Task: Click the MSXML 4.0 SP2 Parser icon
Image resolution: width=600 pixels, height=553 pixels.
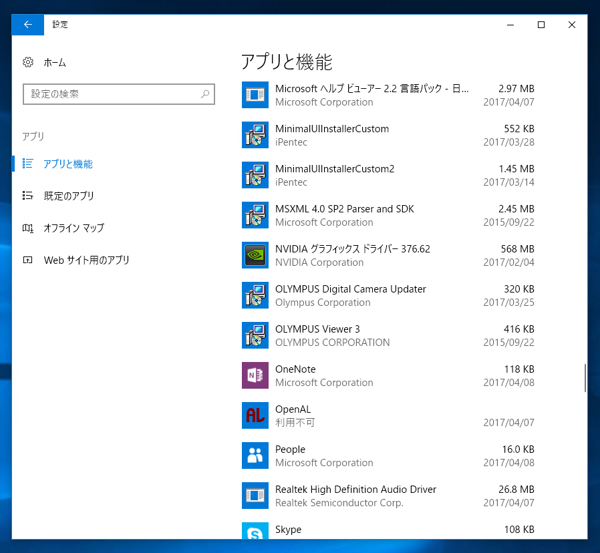Action: pyautogui.click(x=255, y=215)
